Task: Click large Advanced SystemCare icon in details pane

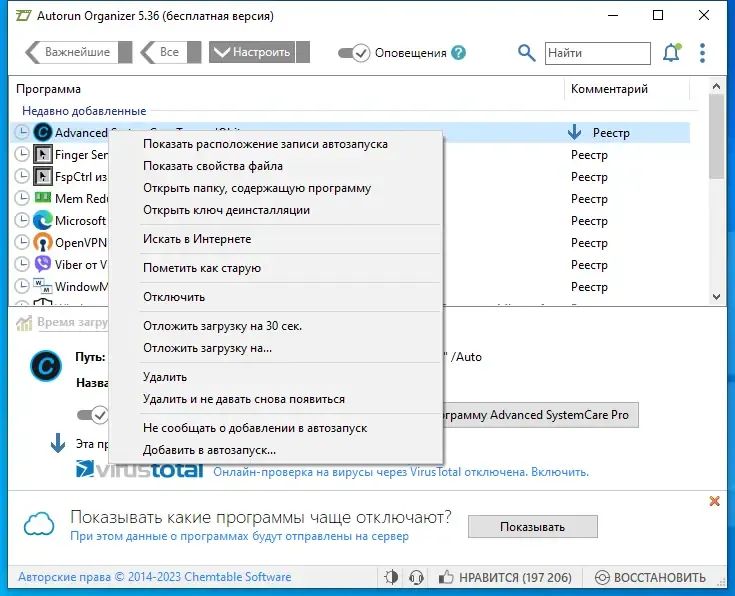Action: point(46,366)
